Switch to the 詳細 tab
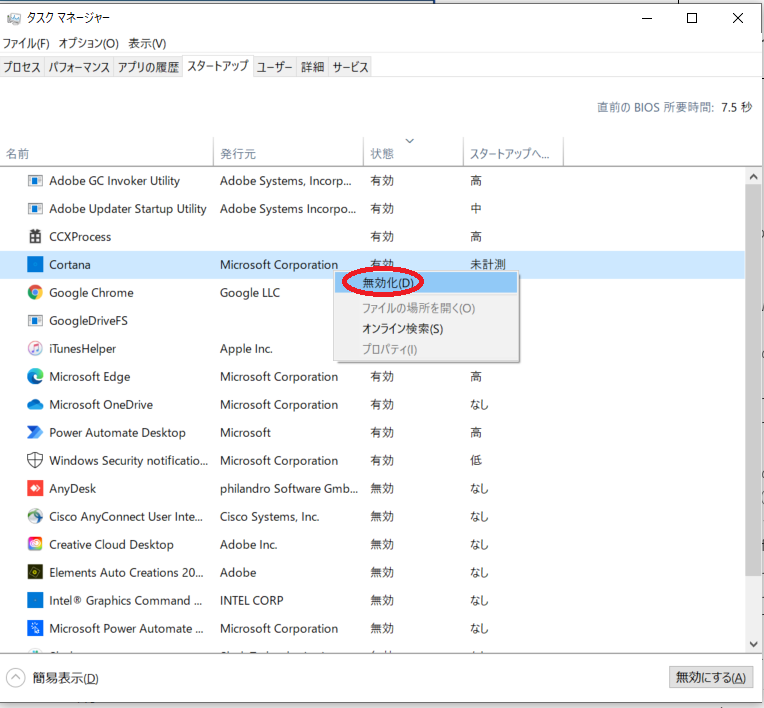Screen dimensions: 764x708 click(312, 67)
